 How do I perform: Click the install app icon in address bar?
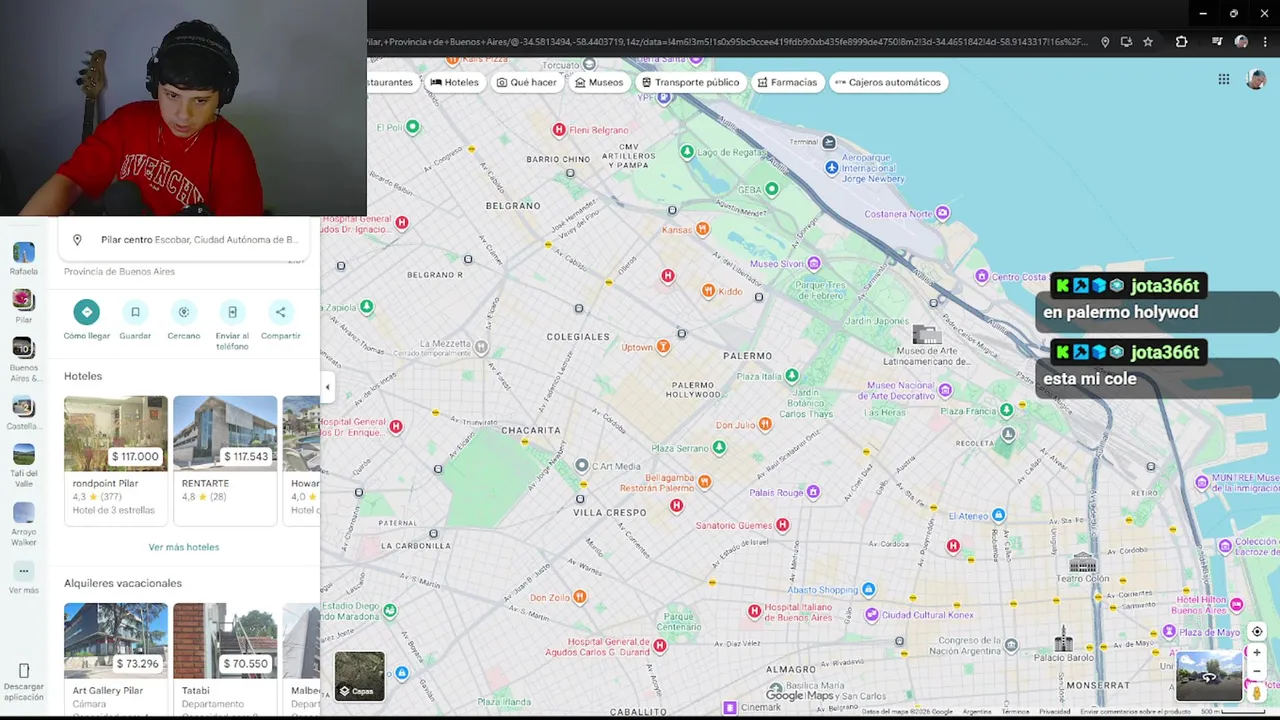click(x=1126, y=42)
